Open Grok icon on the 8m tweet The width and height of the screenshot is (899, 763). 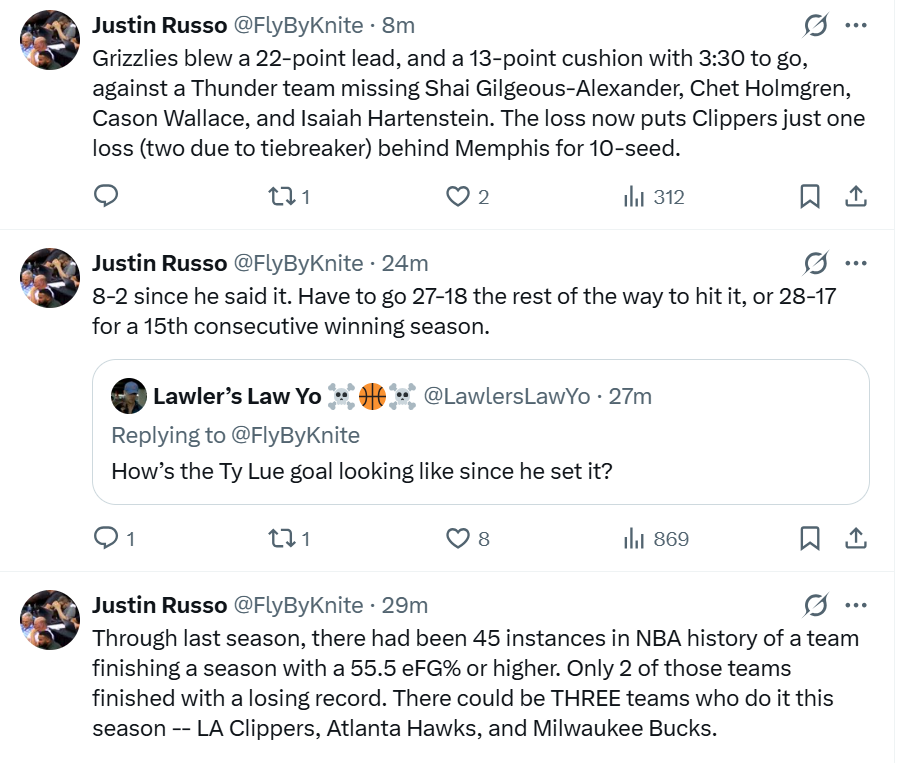point(816,25)
